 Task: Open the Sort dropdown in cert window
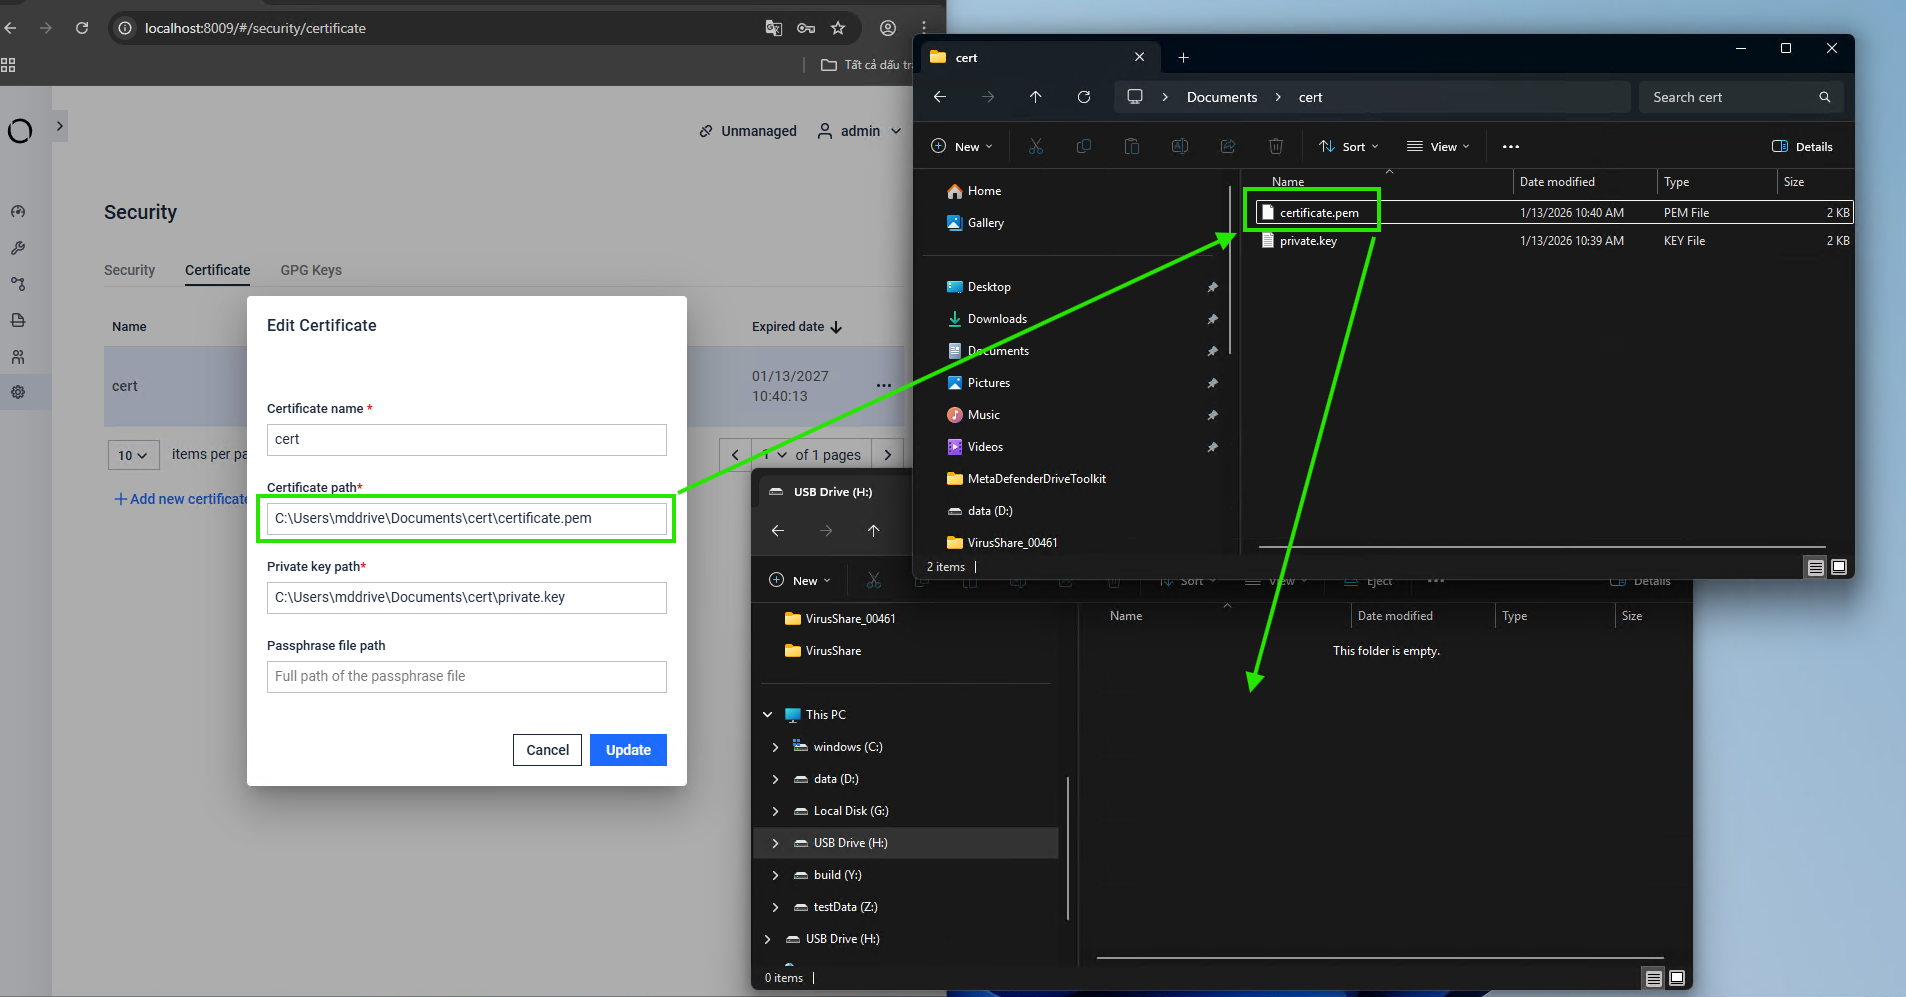click(x=1348, y=147)
